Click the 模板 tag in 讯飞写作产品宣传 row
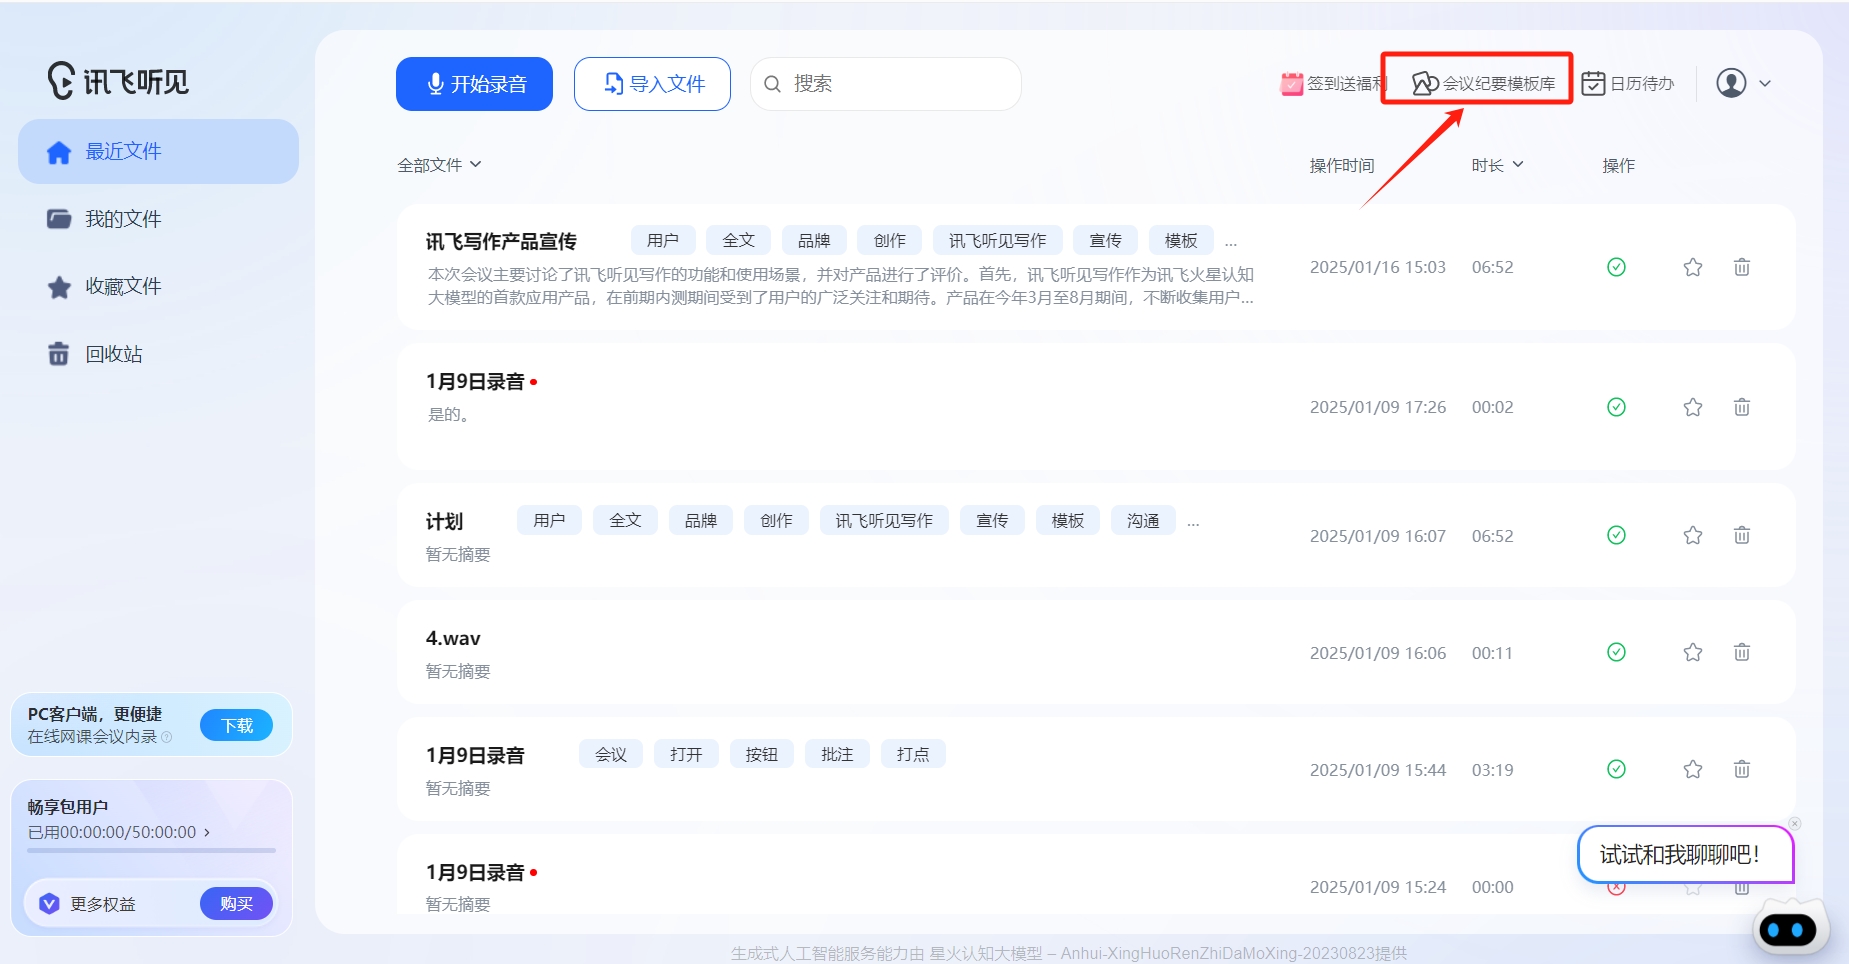 [x=1181, y=240]
